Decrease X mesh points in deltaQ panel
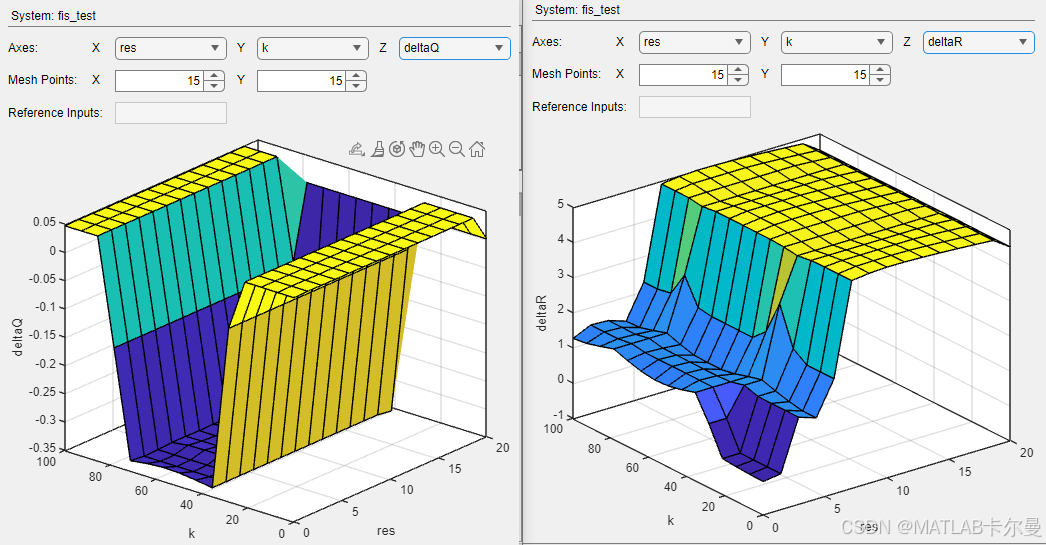Image resolution: width=1046 pixels, height=545 pixels. click(214, 86)
